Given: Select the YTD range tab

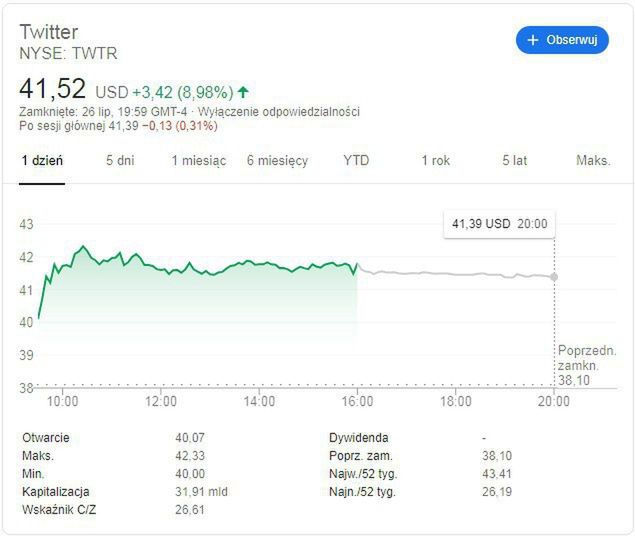Looking at the screenshot, I should click(356, 160).
